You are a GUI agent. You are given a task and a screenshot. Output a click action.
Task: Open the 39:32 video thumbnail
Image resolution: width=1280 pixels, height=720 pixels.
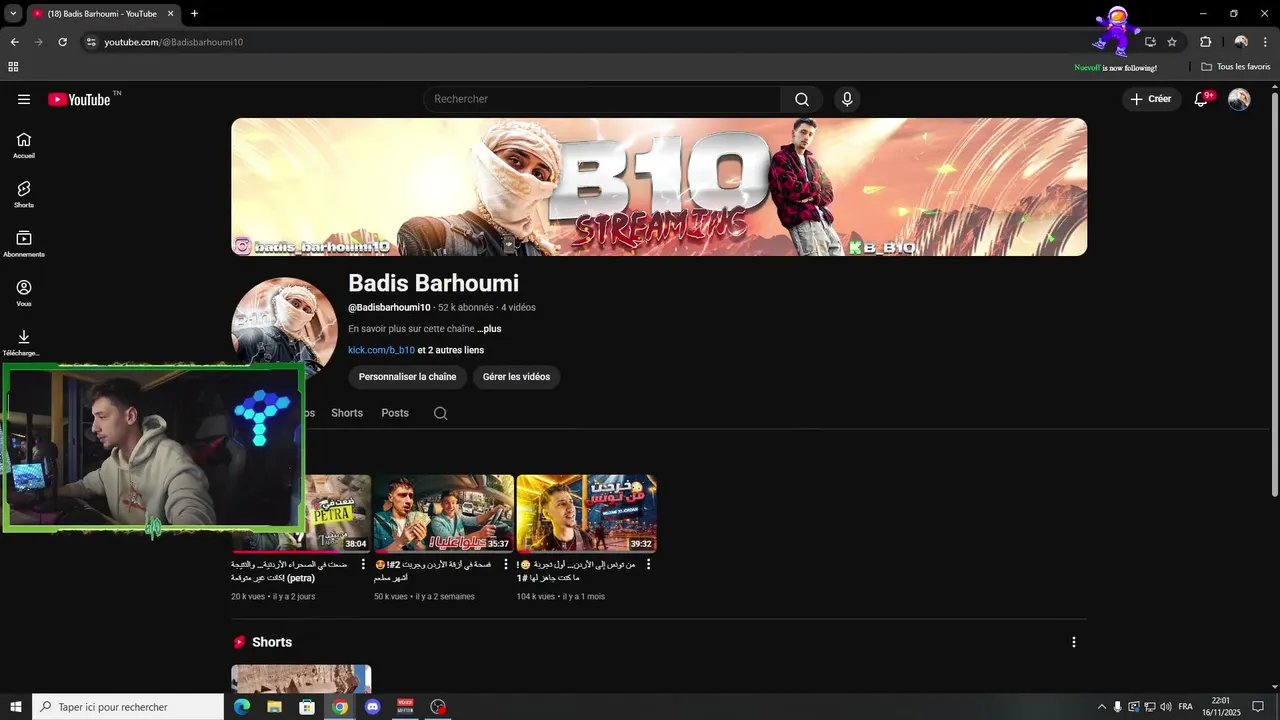[x=586, y=513]
